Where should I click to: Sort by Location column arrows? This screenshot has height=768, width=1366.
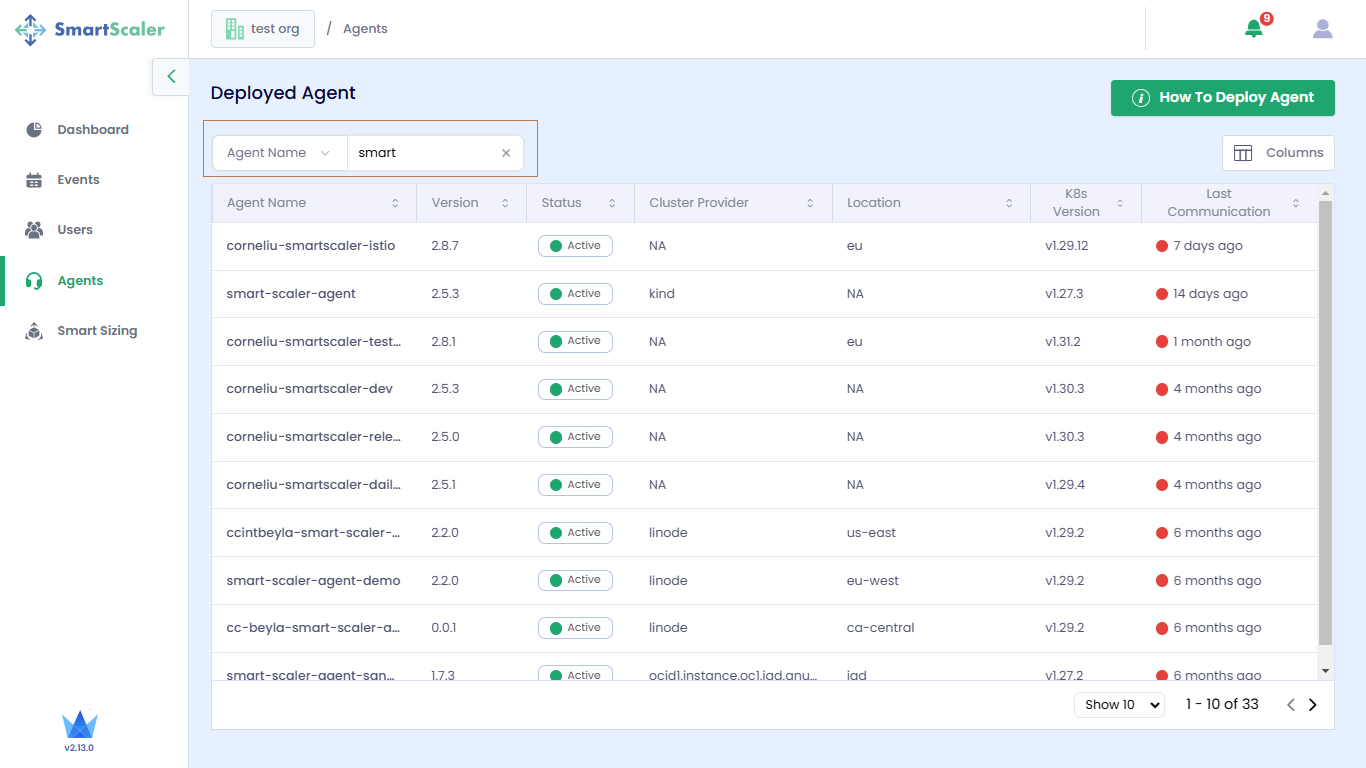click(x=1009, y=203)
